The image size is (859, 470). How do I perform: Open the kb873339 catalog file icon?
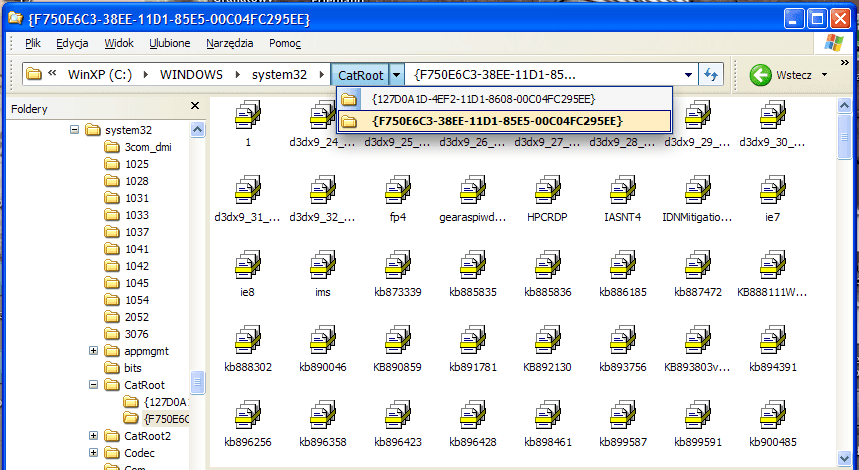397,264
